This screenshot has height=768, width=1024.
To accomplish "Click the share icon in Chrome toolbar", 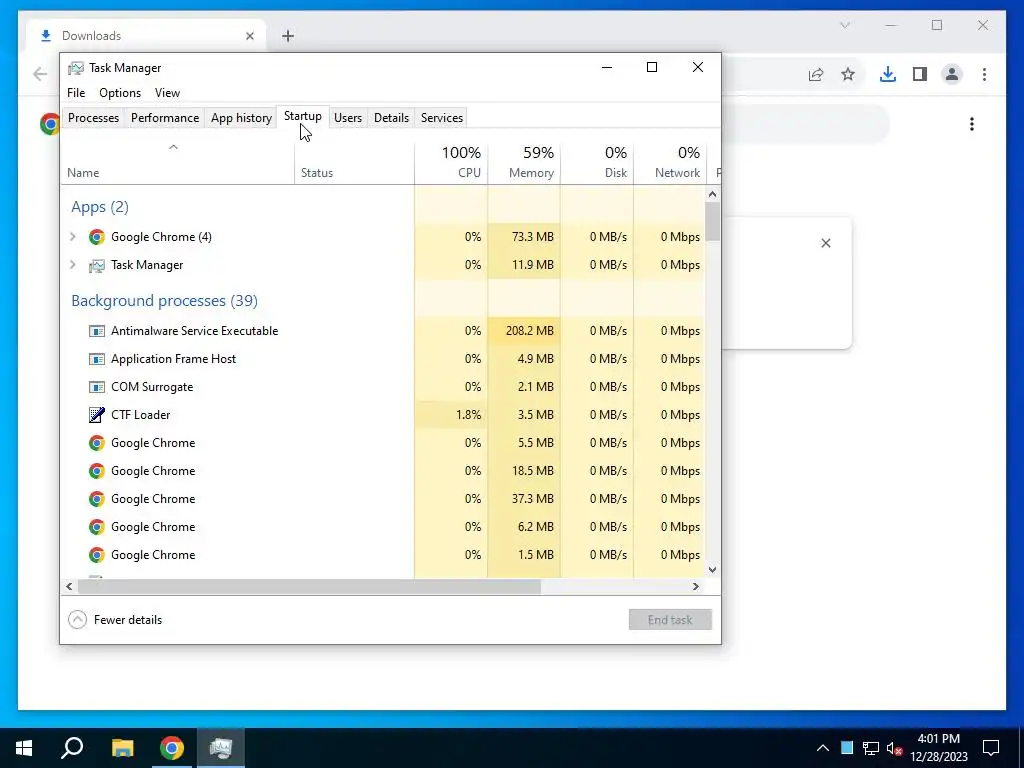I will (816, 74).
